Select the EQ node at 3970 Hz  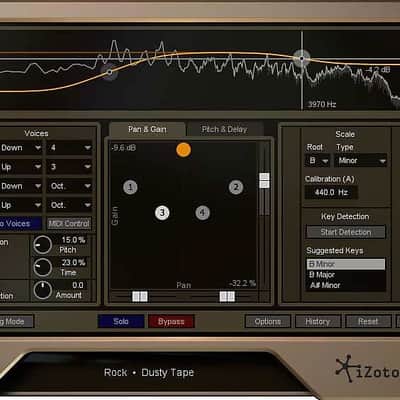click(x=302, y=58)
